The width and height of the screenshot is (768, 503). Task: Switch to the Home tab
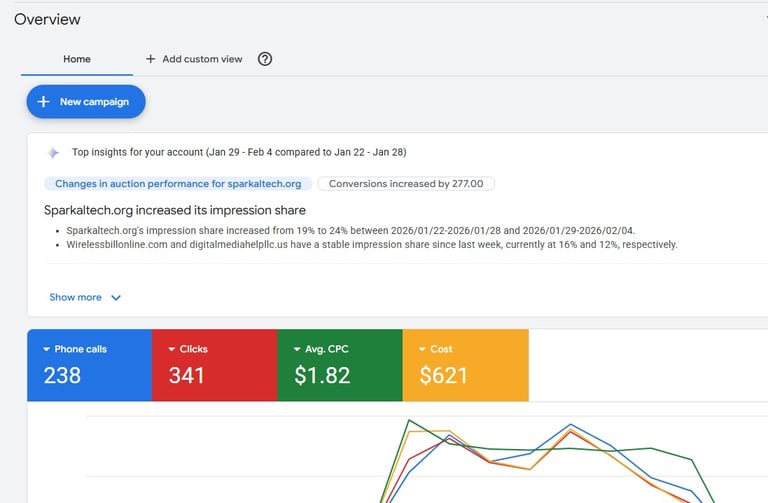[x=77, y=59]
